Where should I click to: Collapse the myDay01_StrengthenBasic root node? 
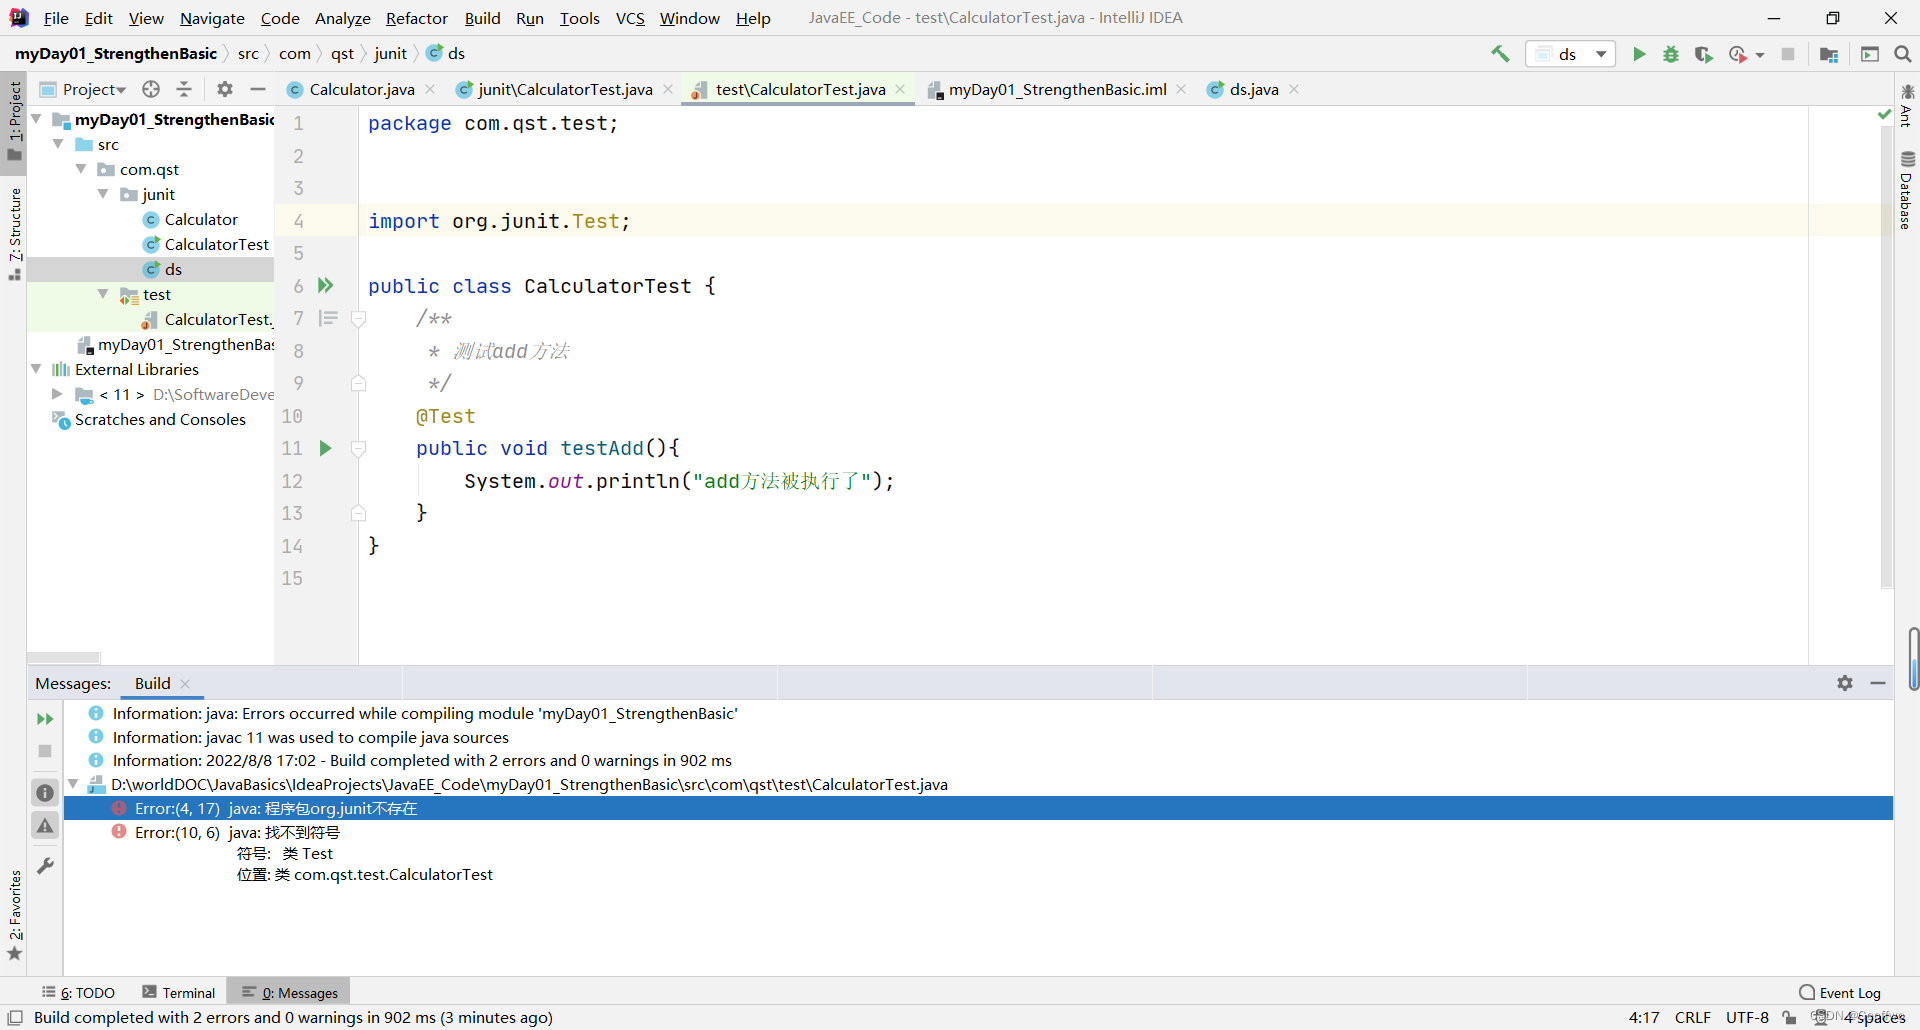point(36,119)
